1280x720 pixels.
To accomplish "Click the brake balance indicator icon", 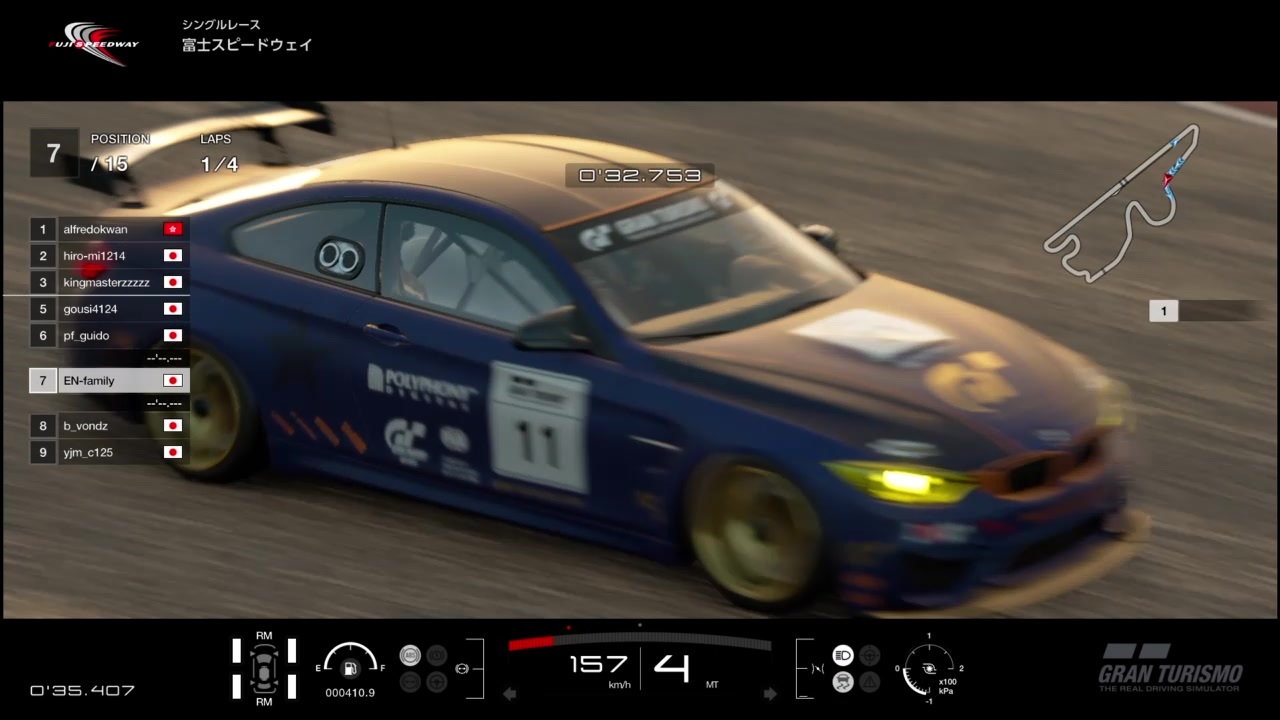I will [462, 668].
